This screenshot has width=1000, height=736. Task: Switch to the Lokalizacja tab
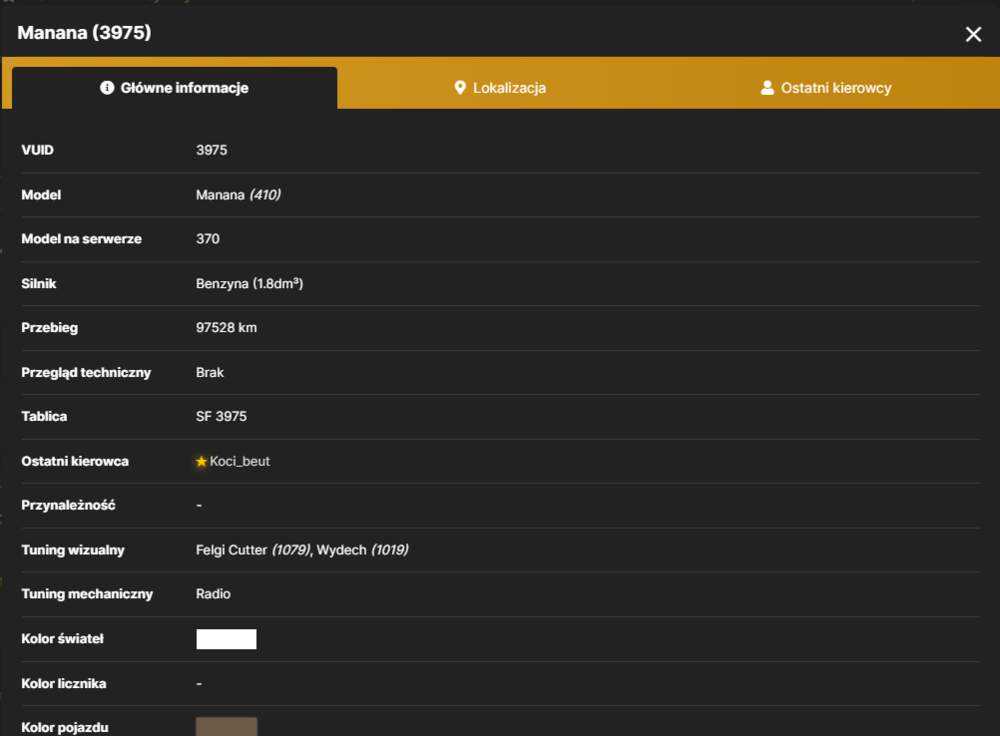(499, 88)
